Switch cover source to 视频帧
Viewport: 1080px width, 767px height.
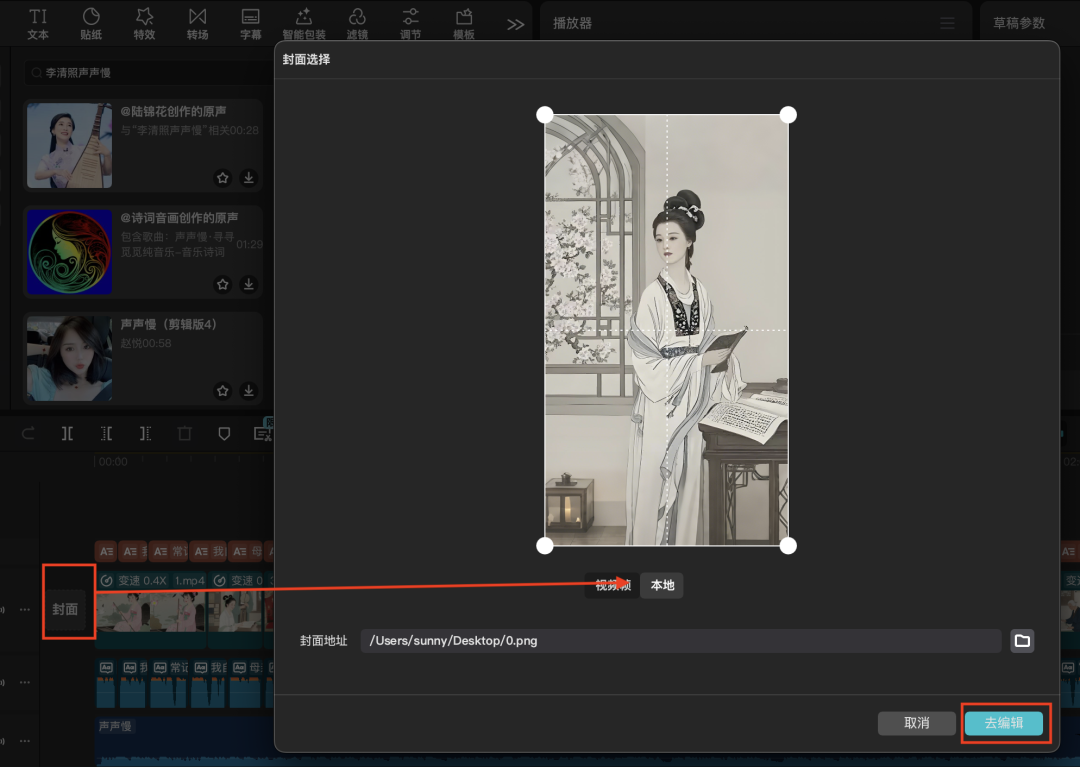(612, 586)
